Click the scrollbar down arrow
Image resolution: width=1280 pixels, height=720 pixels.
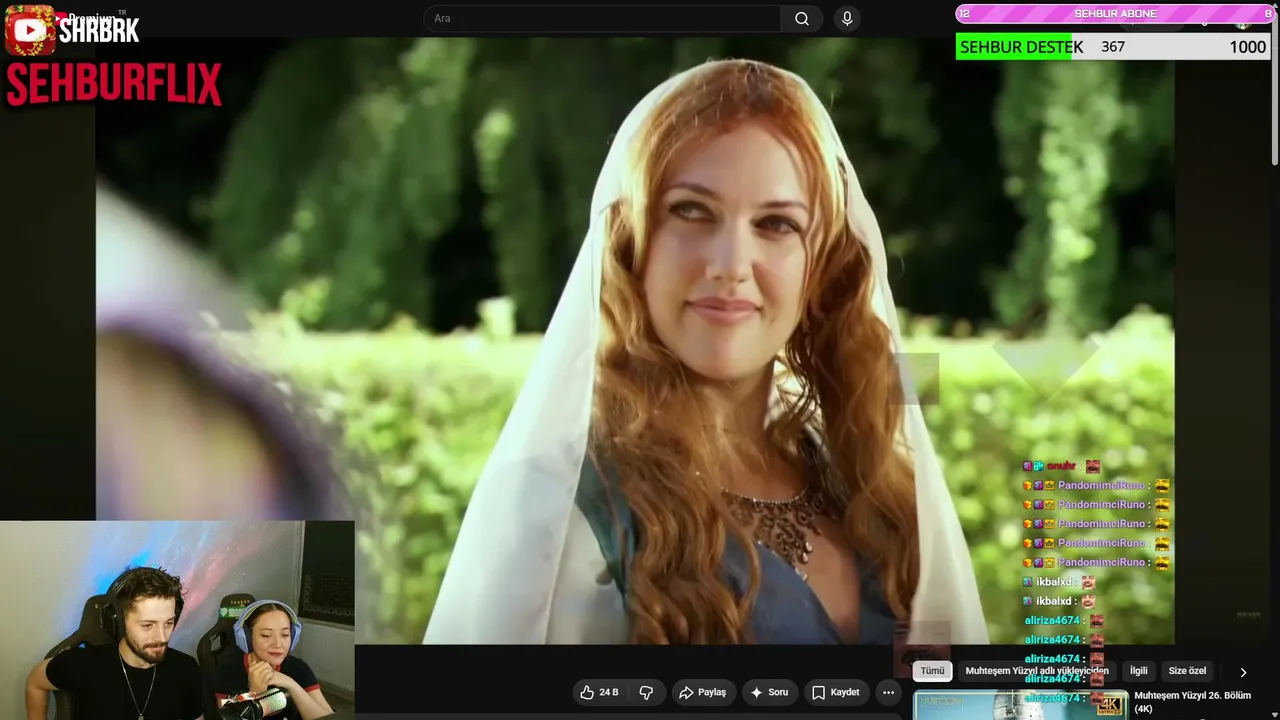[x=1274, y=713]
